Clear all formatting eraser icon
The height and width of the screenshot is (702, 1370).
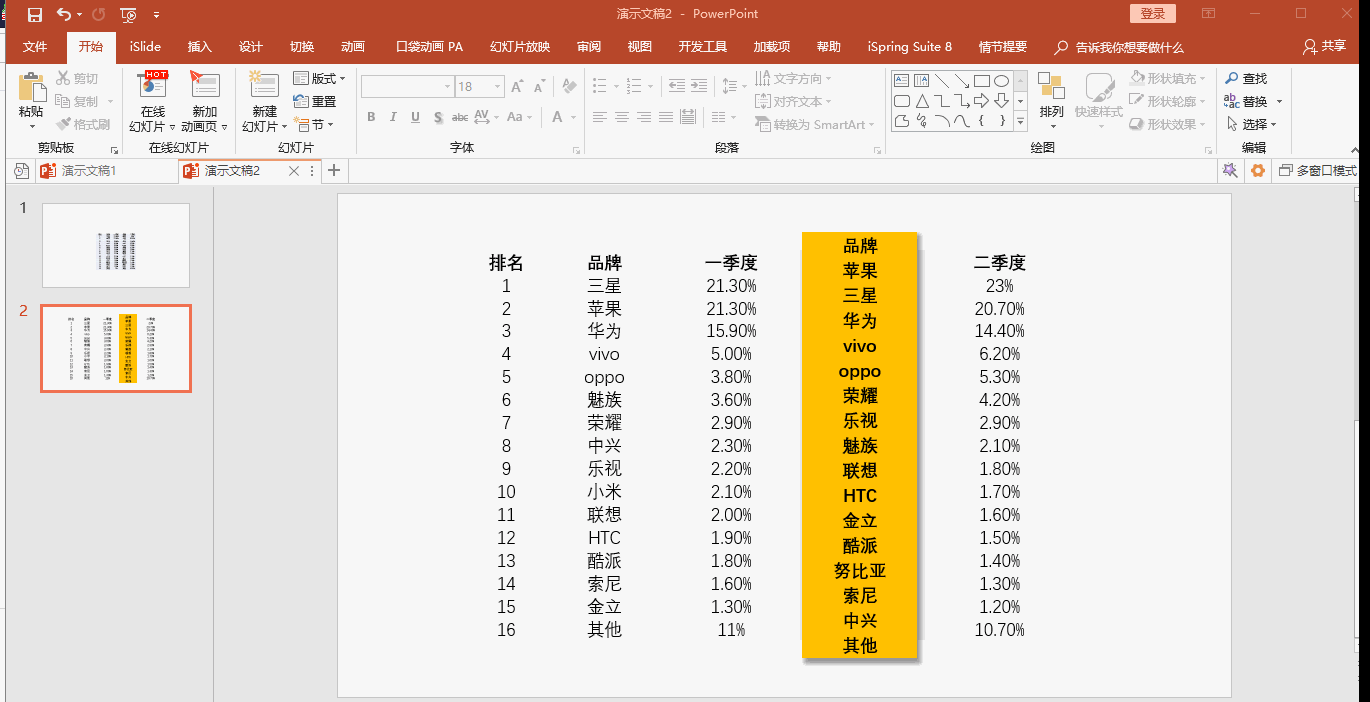[569, 87]
